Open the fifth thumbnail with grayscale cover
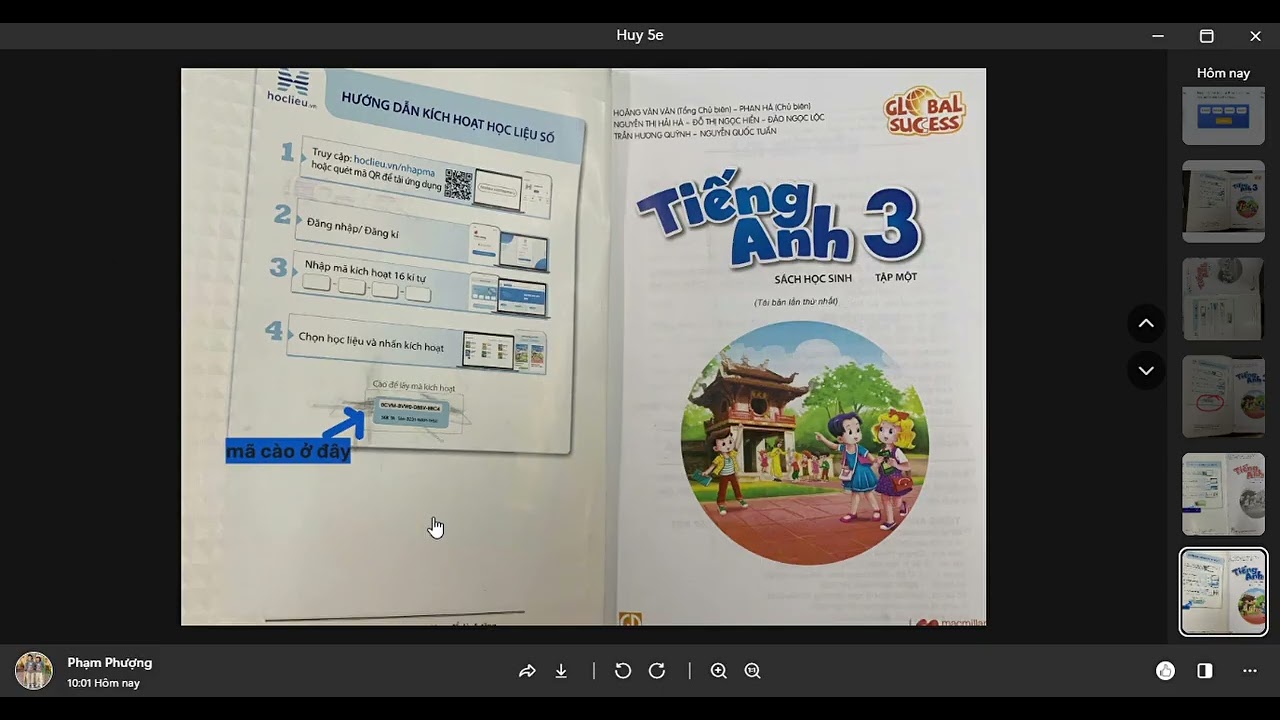1280x720 pixels. 1224,494
